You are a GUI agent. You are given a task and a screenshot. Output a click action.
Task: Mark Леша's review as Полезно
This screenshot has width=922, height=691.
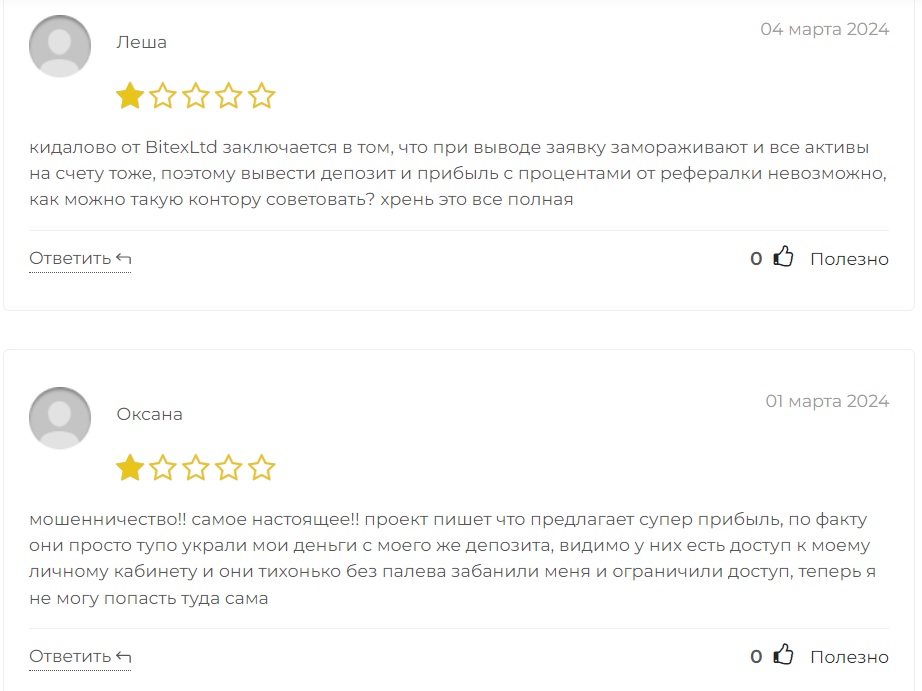click(x=849, y=259)
